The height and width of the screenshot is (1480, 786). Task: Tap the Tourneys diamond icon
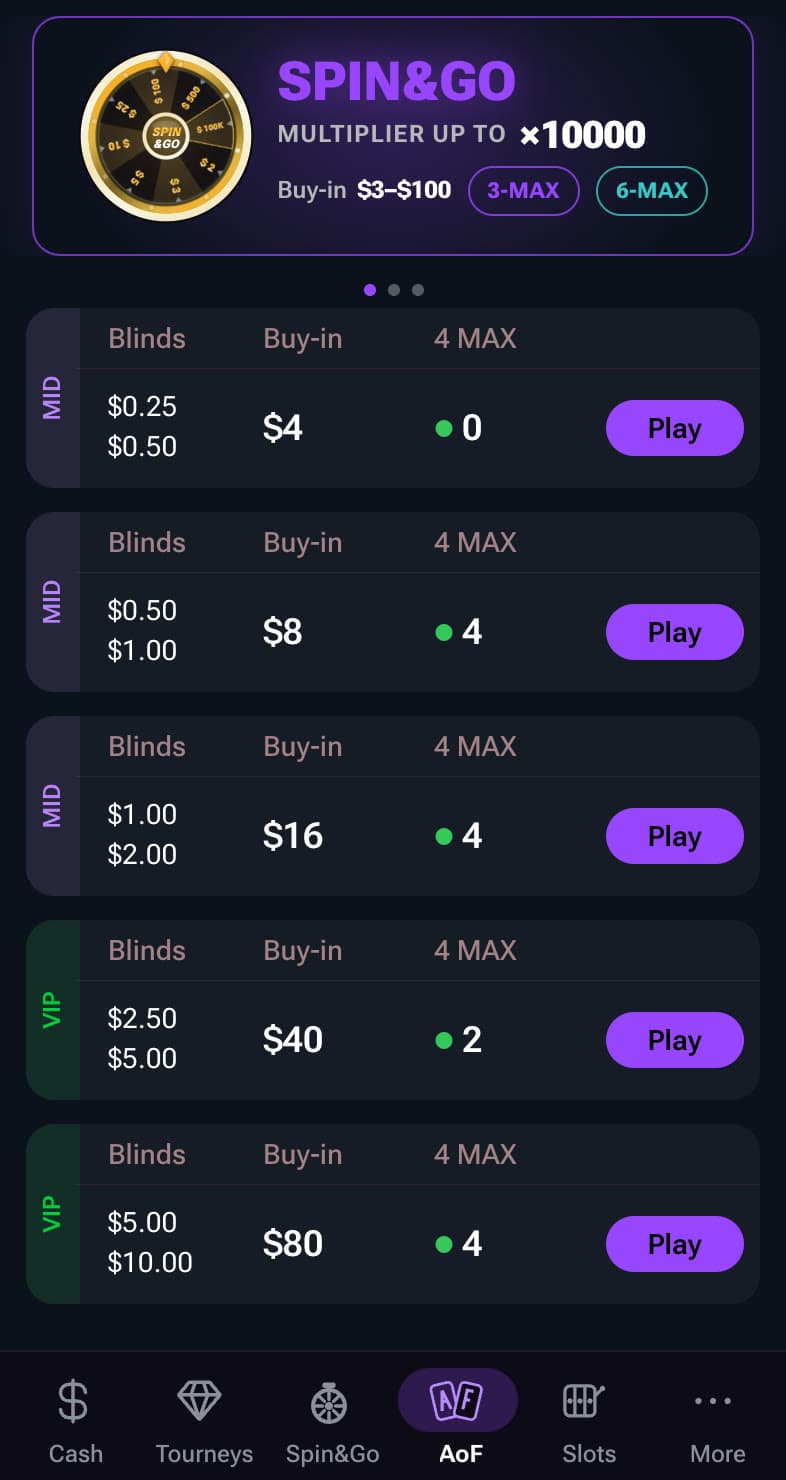click(199, 1400)
